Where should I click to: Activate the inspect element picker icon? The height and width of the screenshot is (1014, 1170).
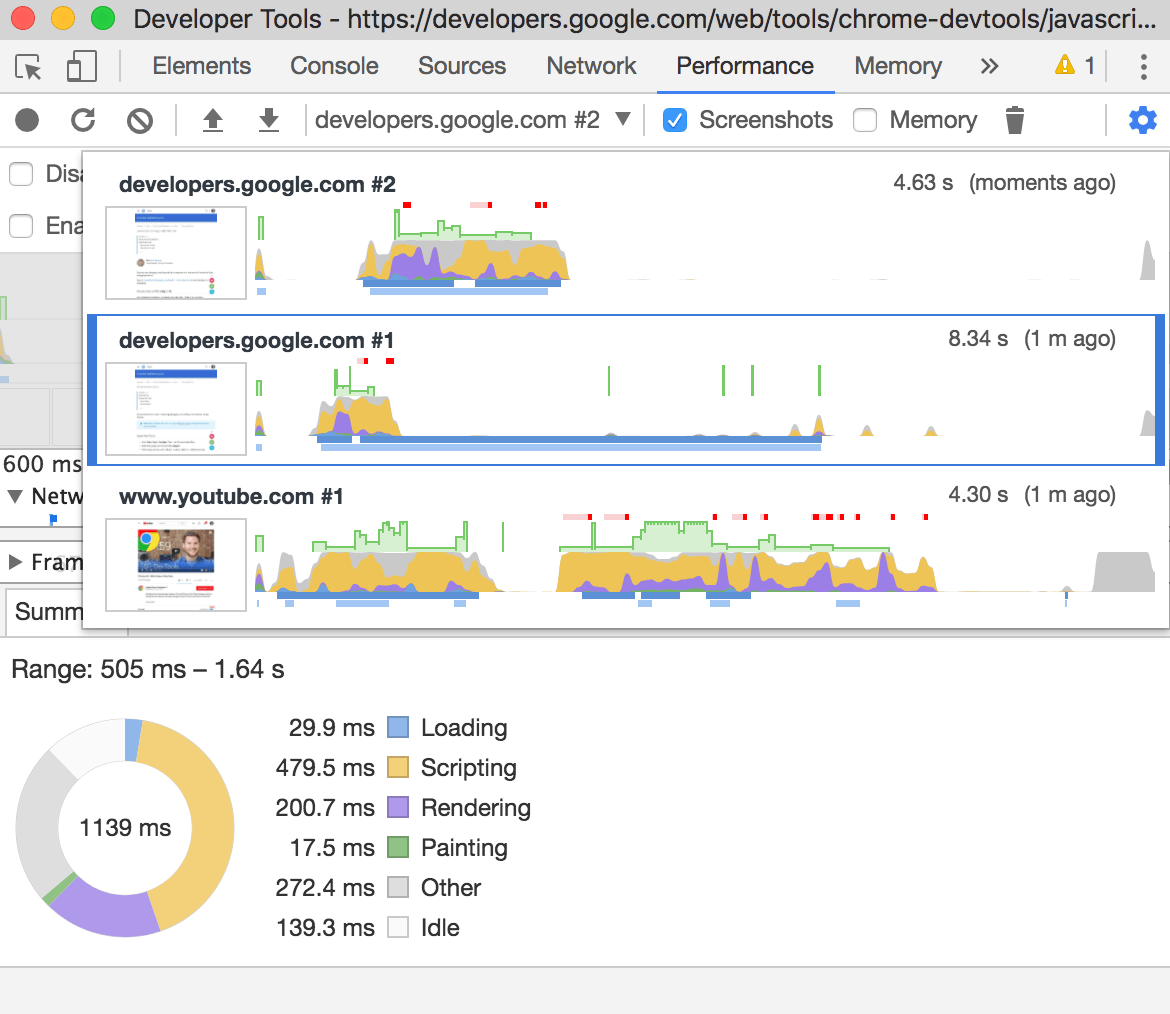click(28, 67)
